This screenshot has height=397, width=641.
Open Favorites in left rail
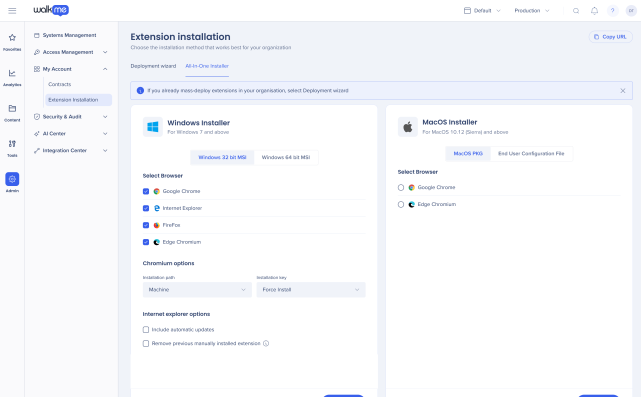[x=12, y=42]
